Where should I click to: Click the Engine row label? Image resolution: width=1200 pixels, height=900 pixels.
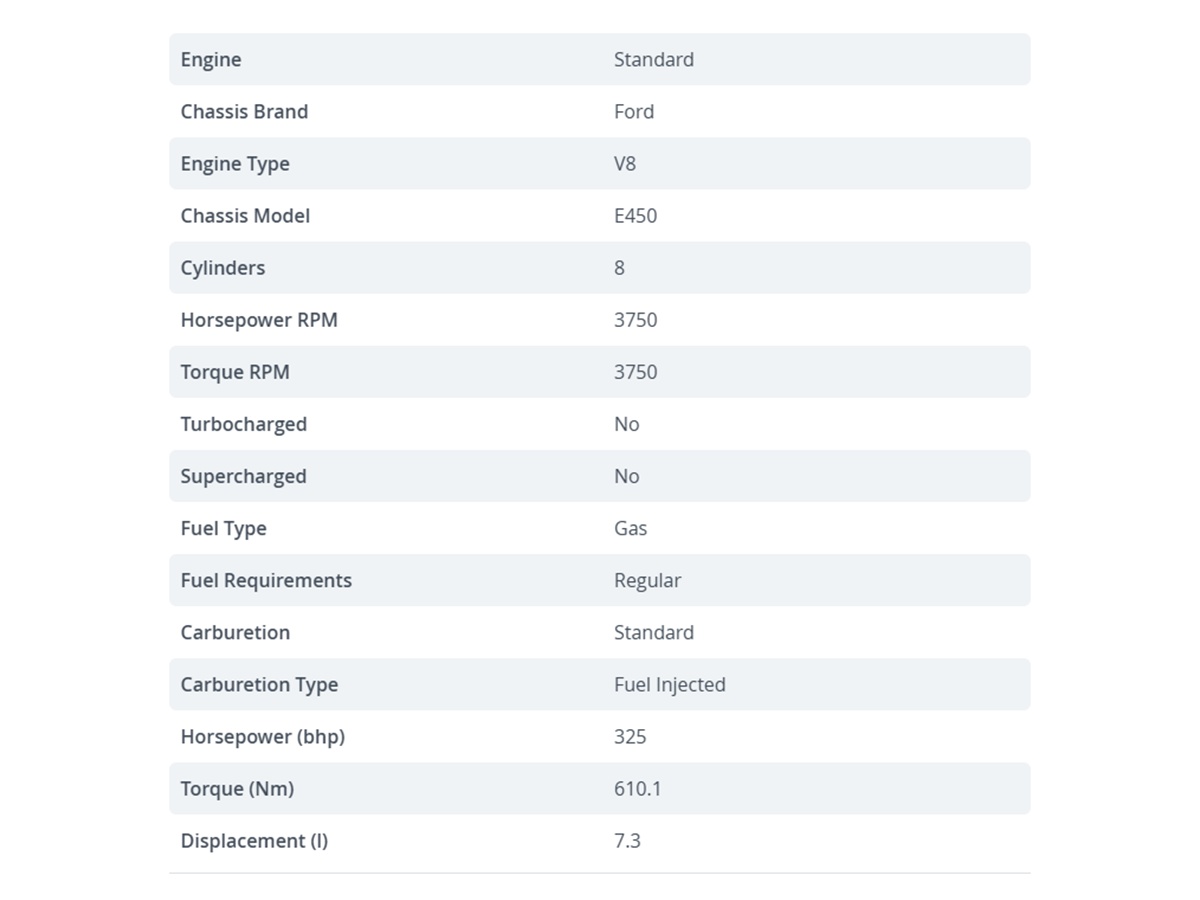click(x=211, y=59)
